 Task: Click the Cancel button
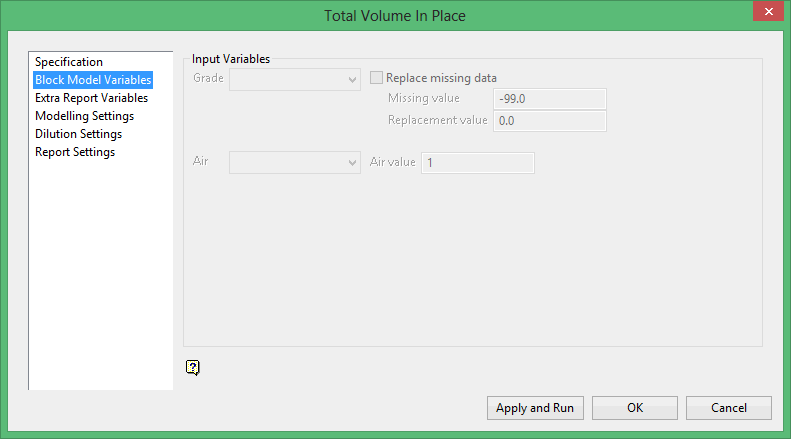728,408
